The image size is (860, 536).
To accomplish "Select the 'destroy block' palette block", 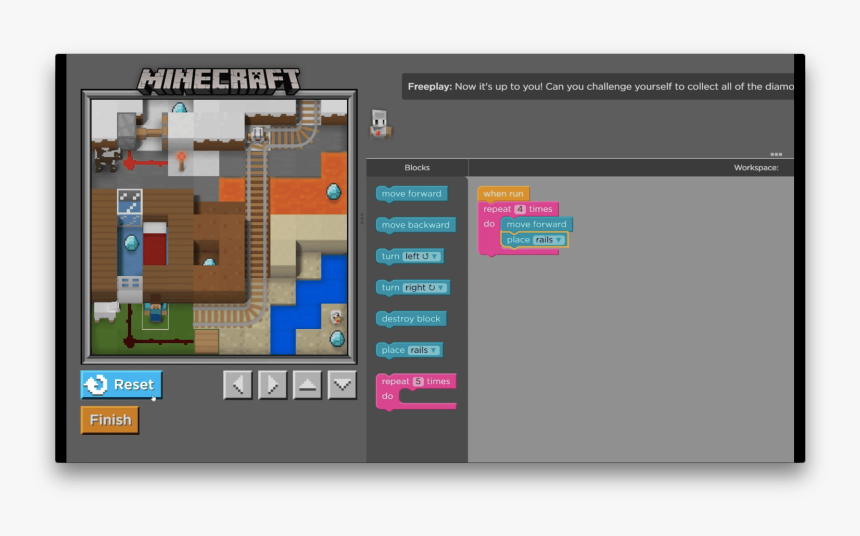I will tap(411, 319).
